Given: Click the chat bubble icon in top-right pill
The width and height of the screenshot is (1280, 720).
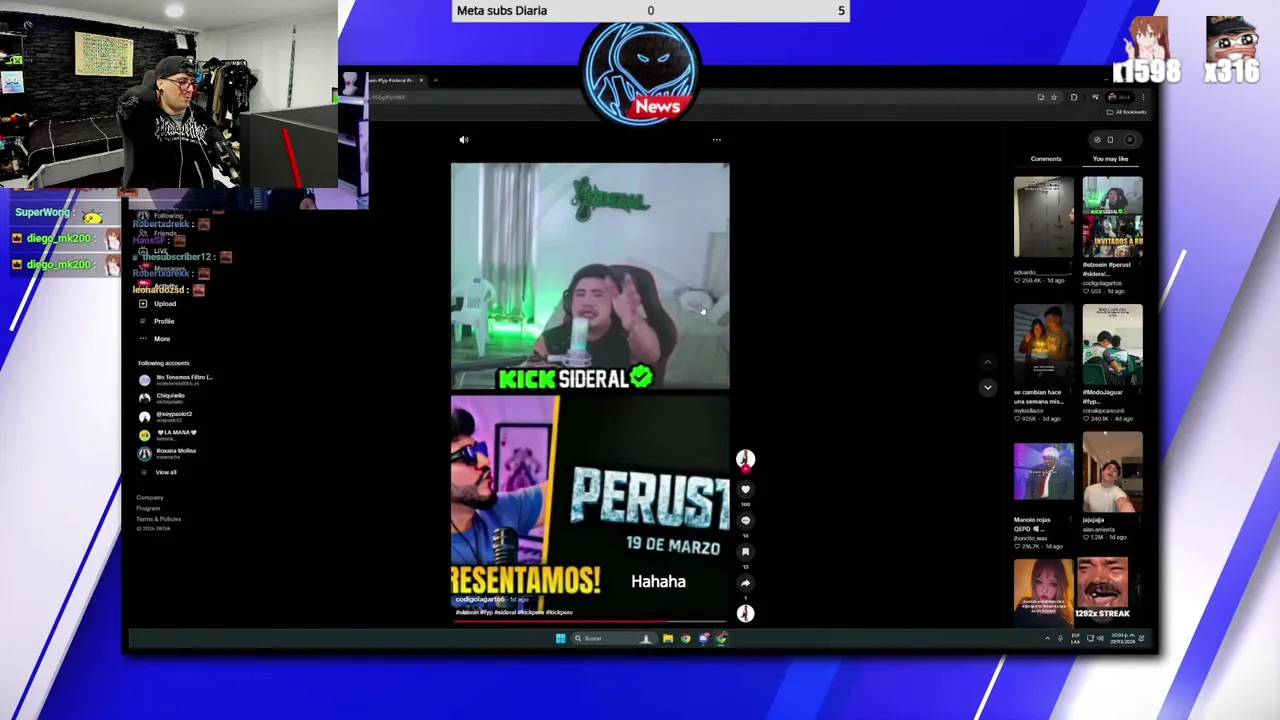Looking at the screenshot, I should (x=1130, y=140).
